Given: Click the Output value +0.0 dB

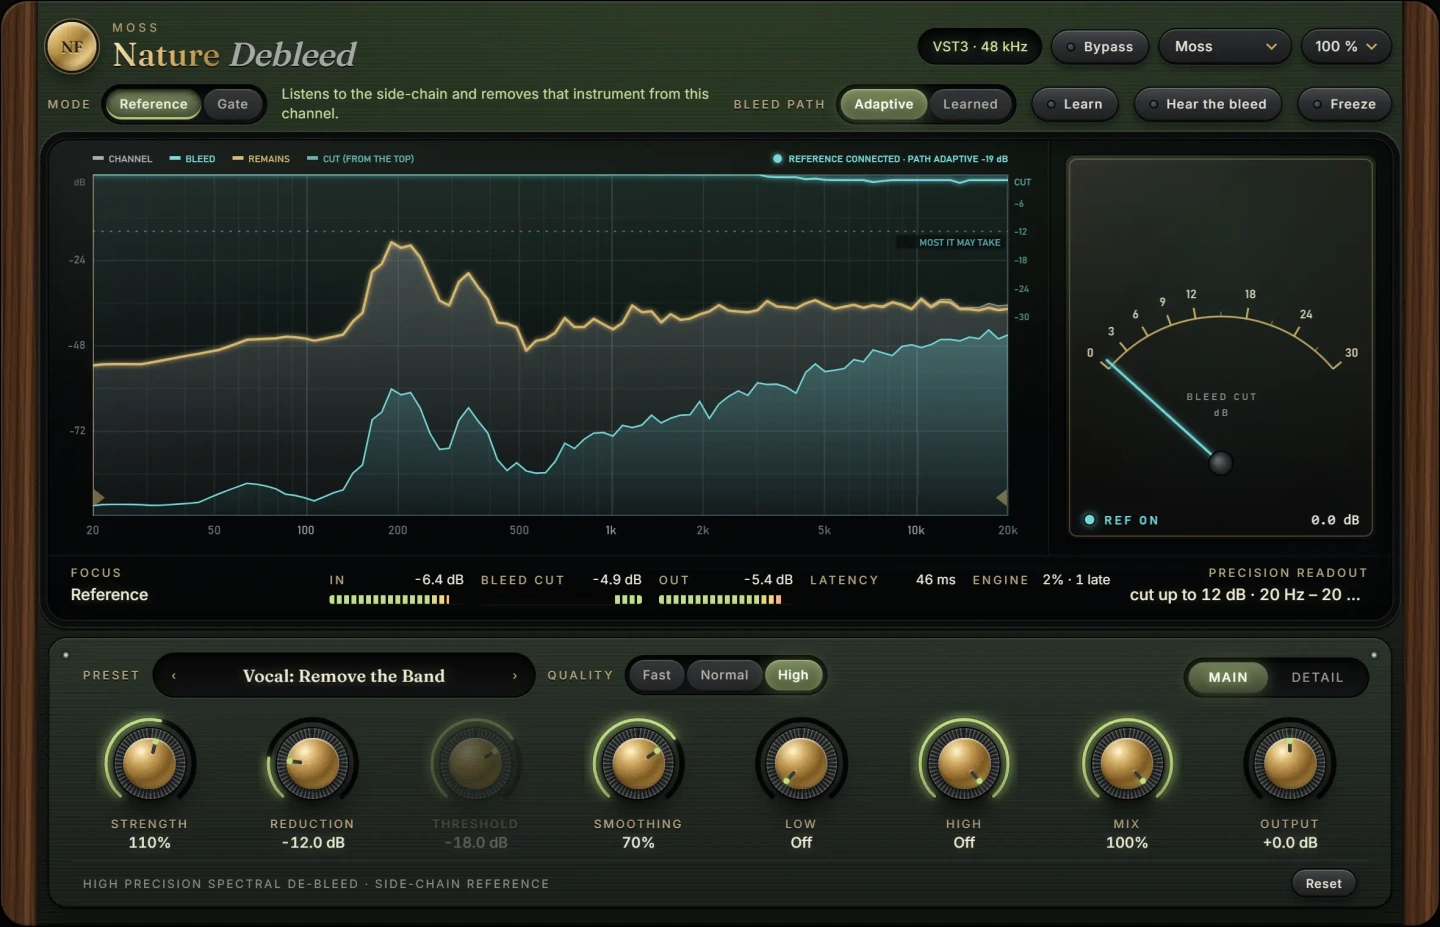Looking at the screenshot, I should [1290, 843].
